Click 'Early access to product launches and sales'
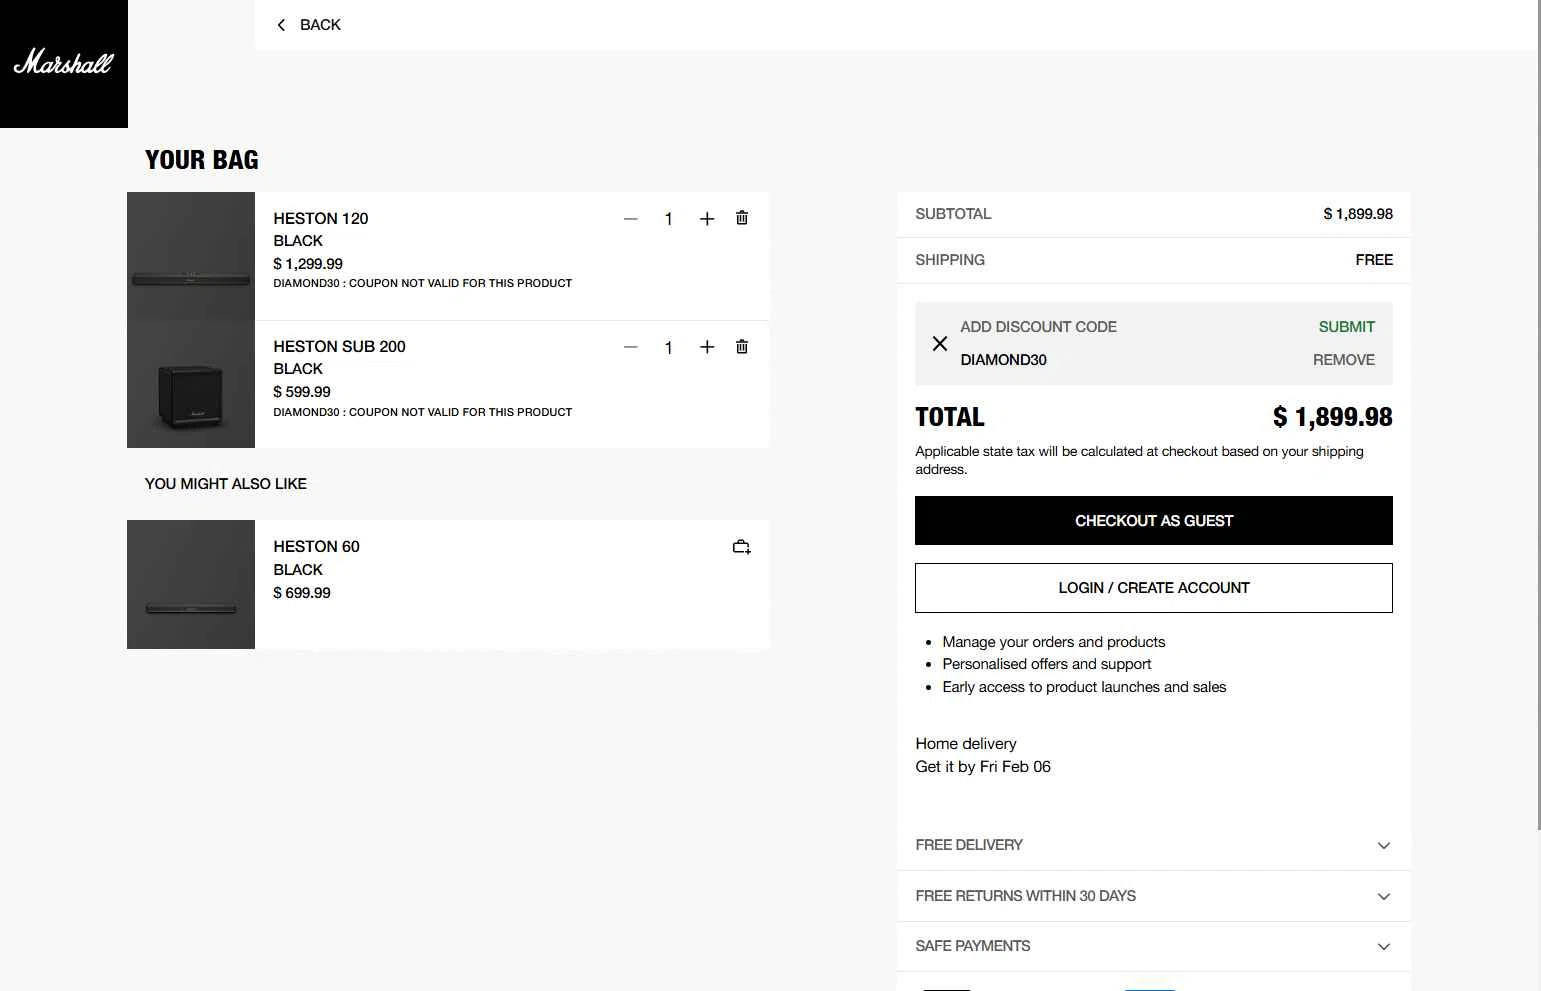The width and height of the screenshot is (1541, 991). (x=1084, y=687)
